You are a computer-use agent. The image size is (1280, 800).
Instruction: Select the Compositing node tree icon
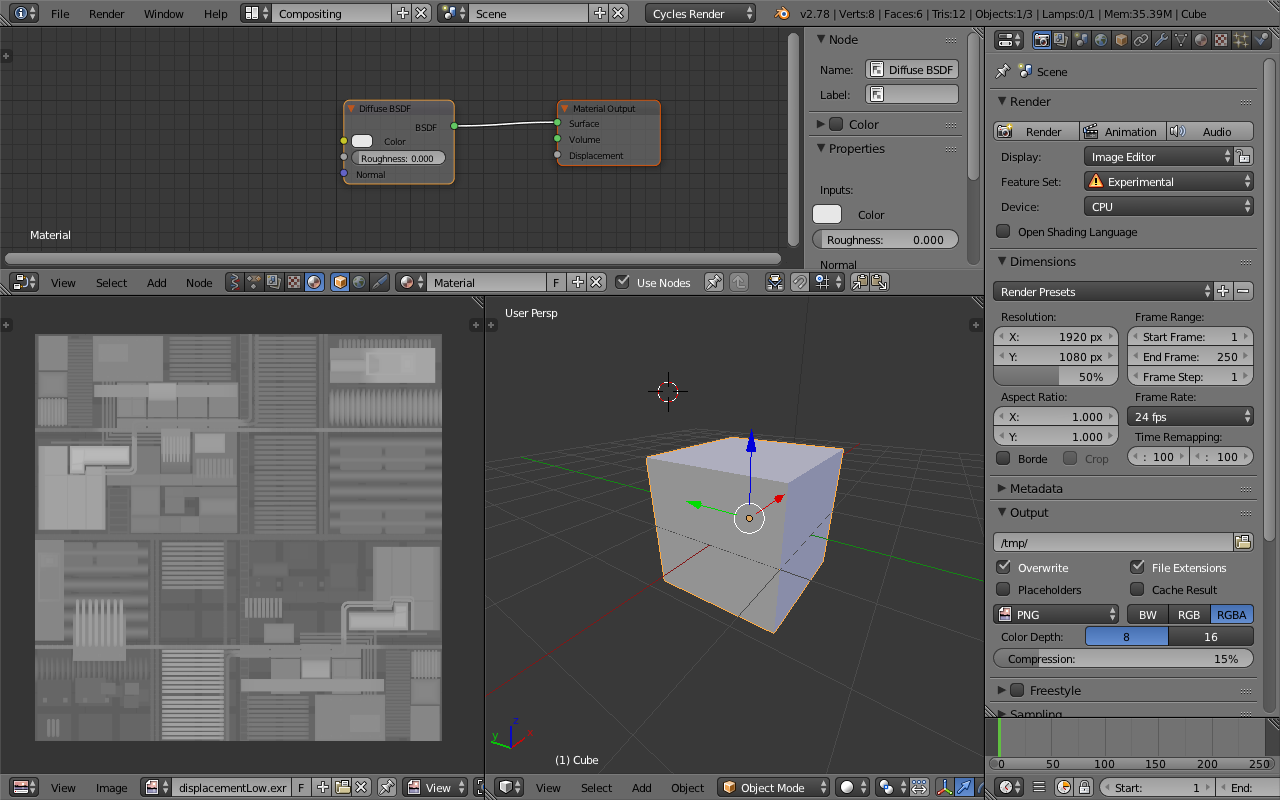point(274,283)
